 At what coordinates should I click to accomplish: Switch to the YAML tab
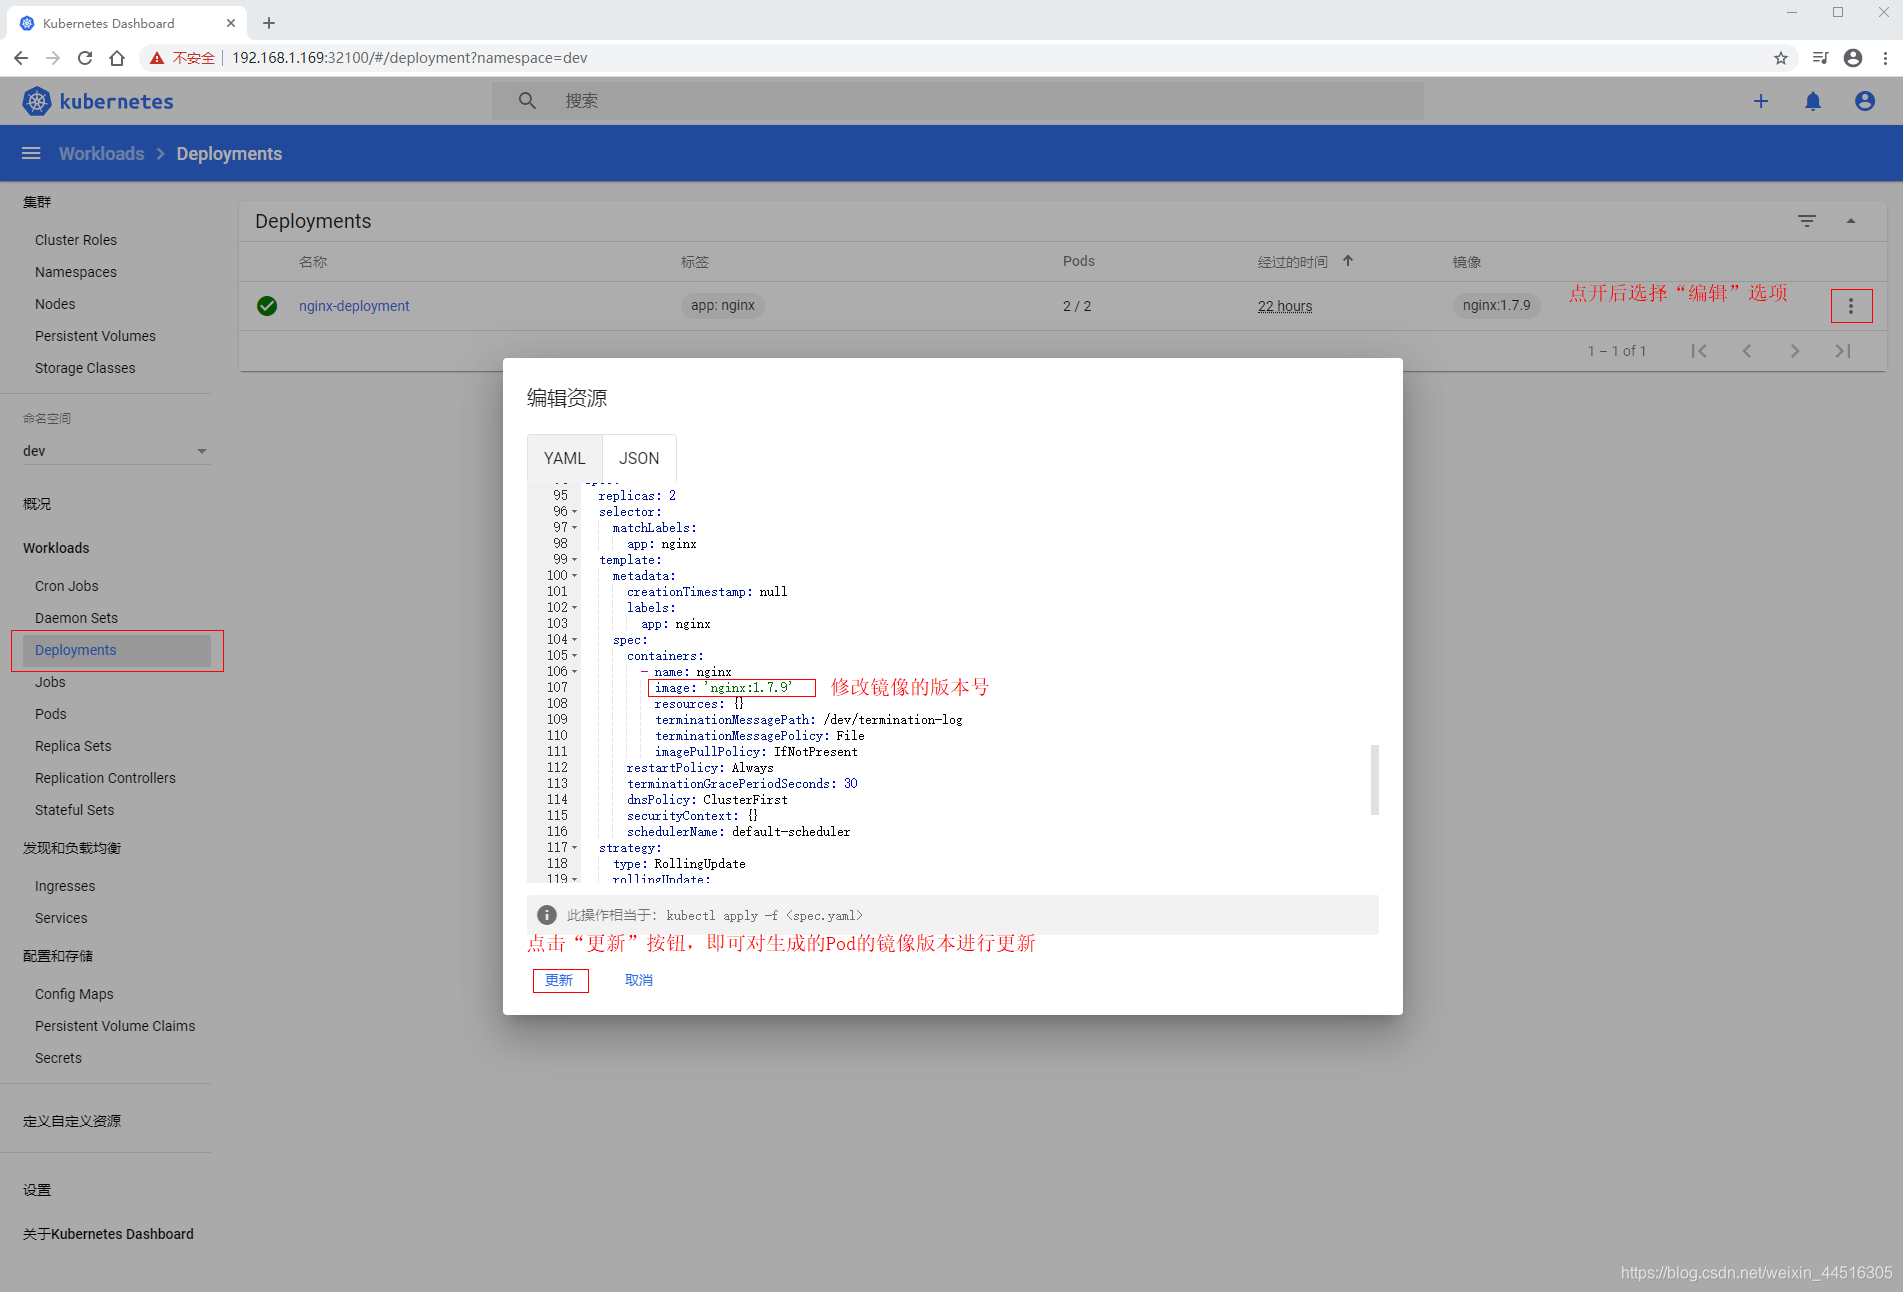pos(565,458)
